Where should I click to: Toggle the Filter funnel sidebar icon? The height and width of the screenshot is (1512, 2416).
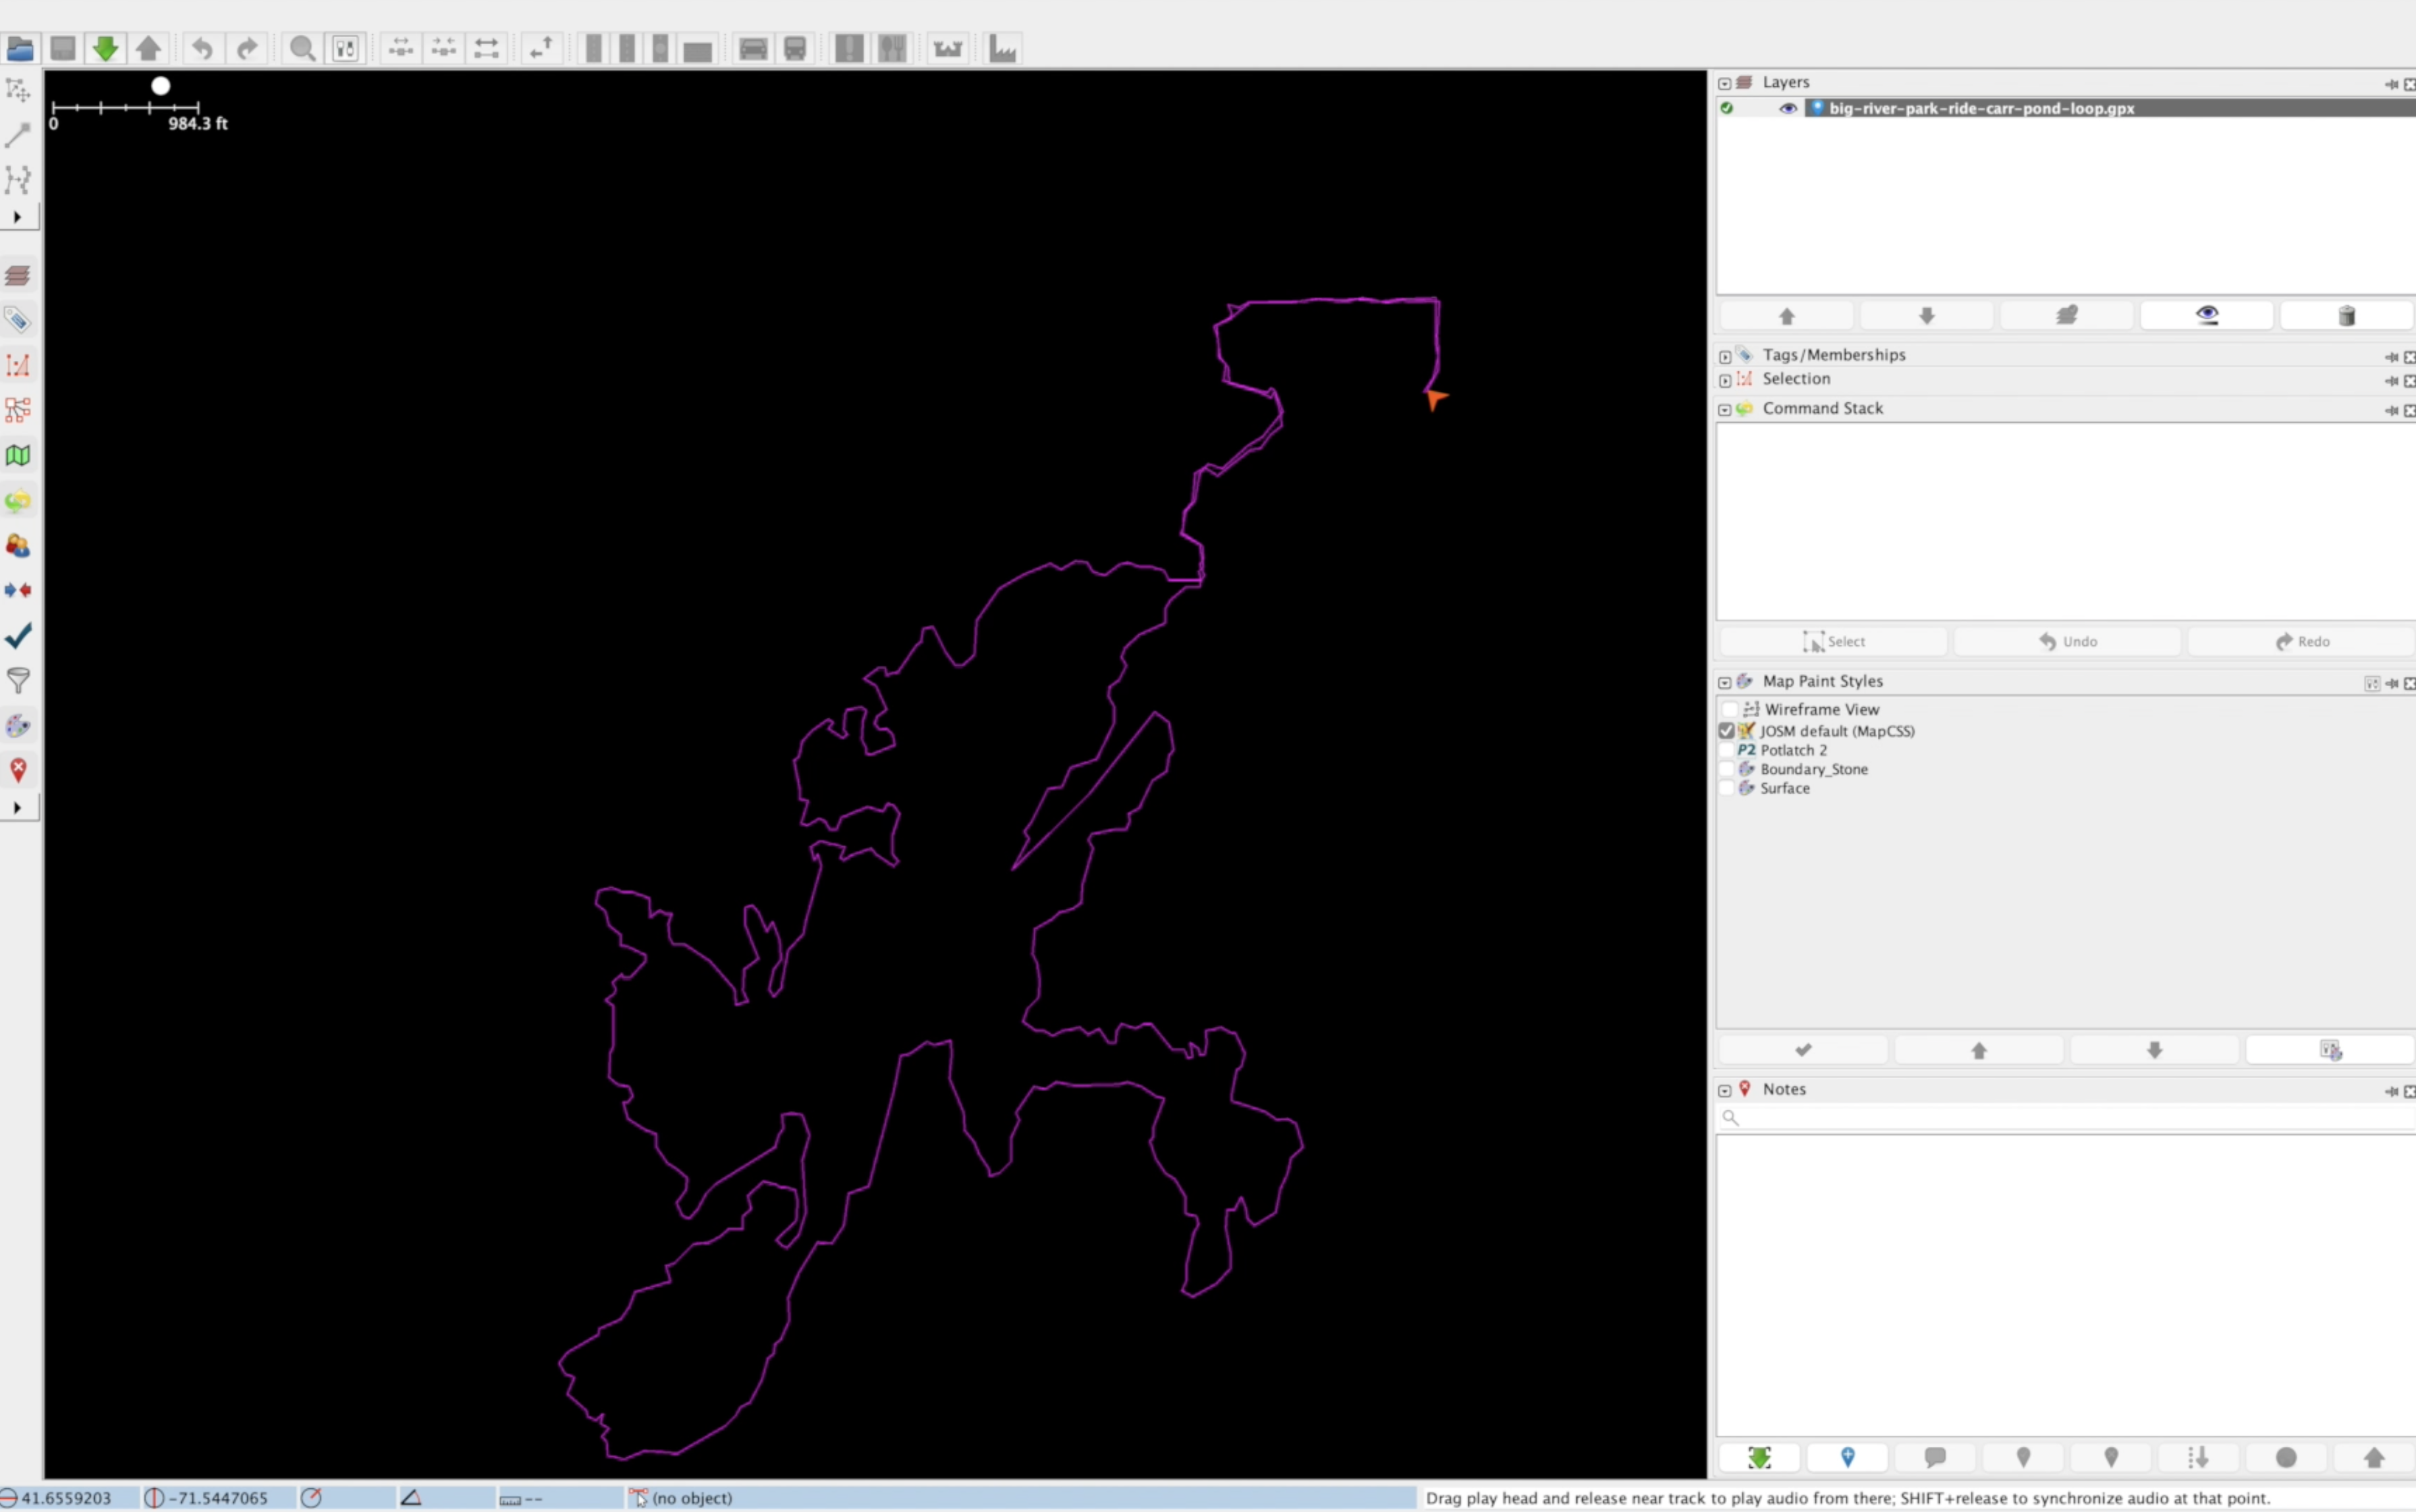point(18,681)
